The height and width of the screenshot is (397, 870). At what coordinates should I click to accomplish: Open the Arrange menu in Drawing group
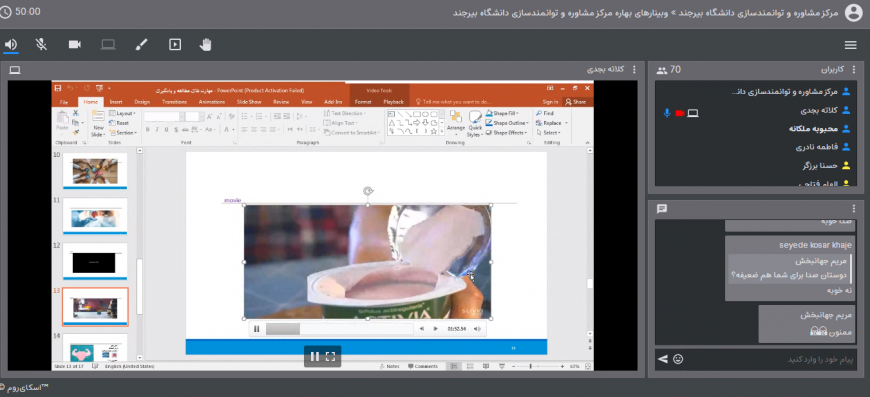(x=456, y=123)
